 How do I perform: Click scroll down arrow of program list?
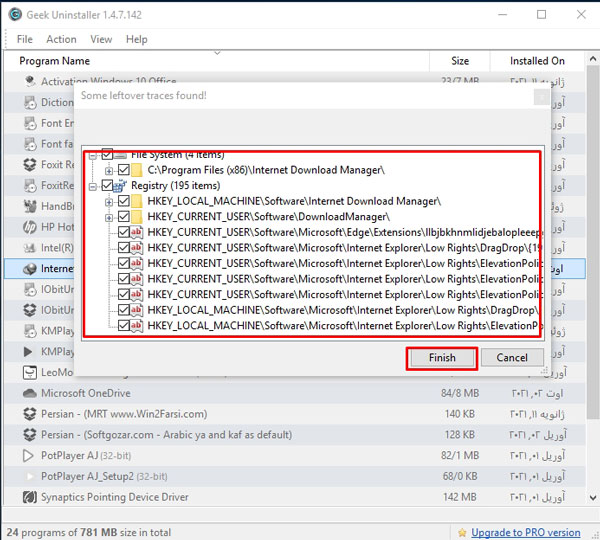click(593, 498)
